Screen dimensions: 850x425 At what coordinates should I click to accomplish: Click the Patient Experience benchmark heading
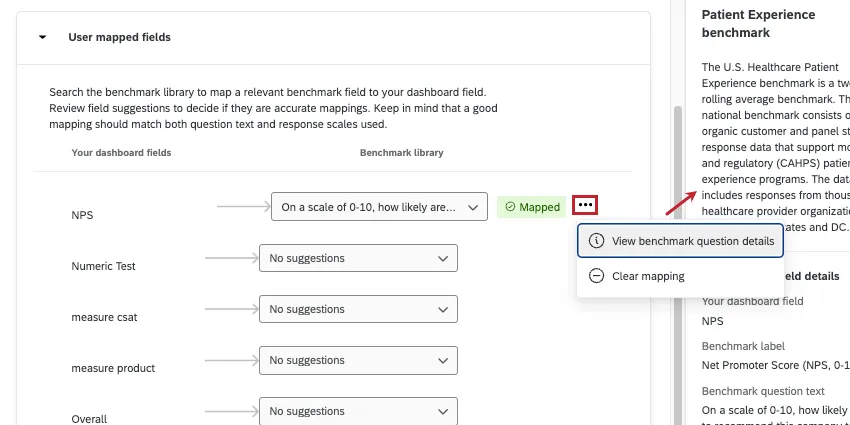[758, 23]
